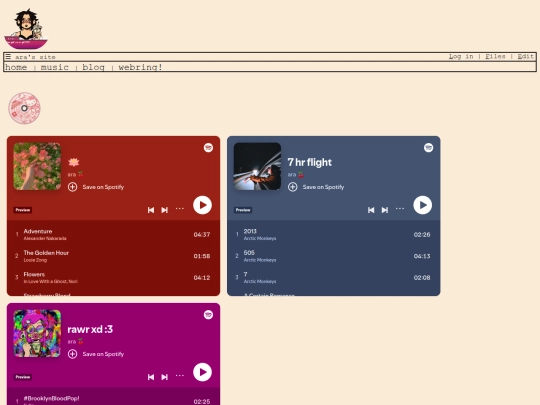Select track The Golden Hour
Viewport: 540px width, 405px height.
point(113,256)
